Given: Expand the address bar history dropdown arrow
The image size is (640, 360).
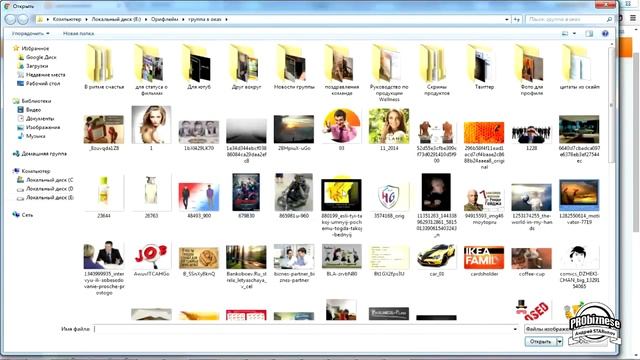Looking at the screenshot, I should click(x=507, y=19).
